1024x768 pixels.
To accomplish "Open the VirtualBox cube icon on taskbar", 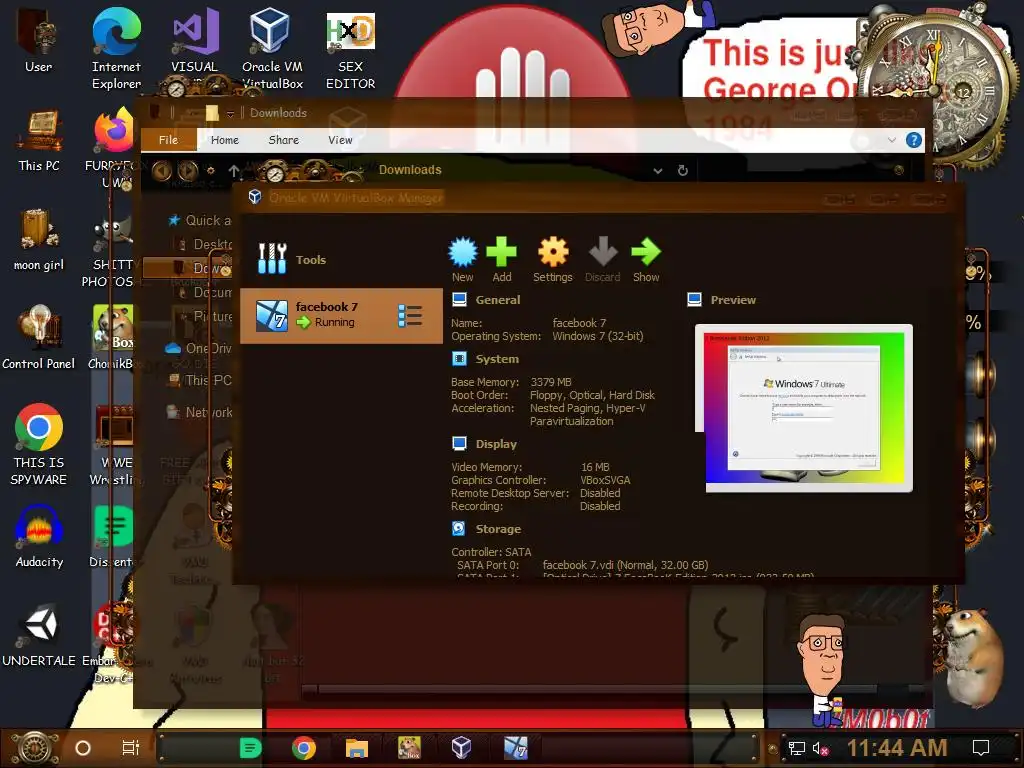I will (461, 748).
